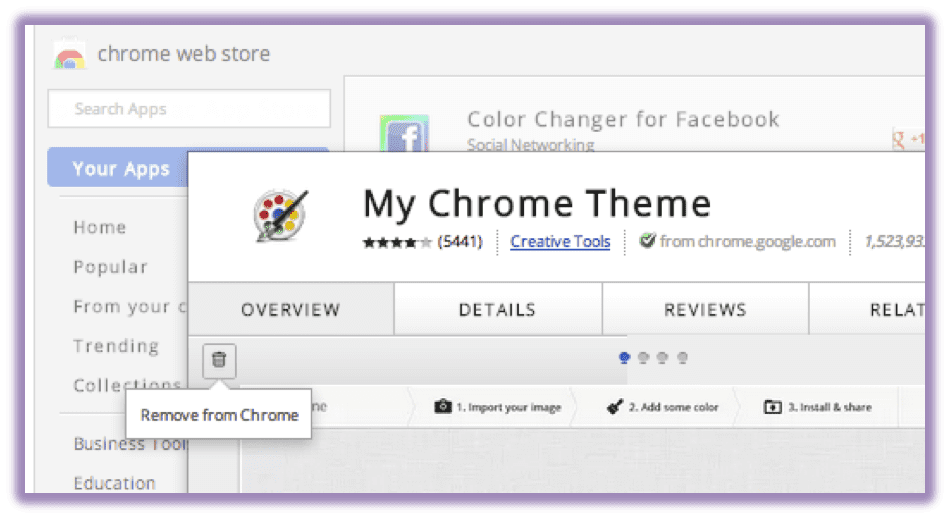Go to Home in the sidebar
Image resolution: width=950 pixels, height=518 pixels.
(x=100, y=227)
